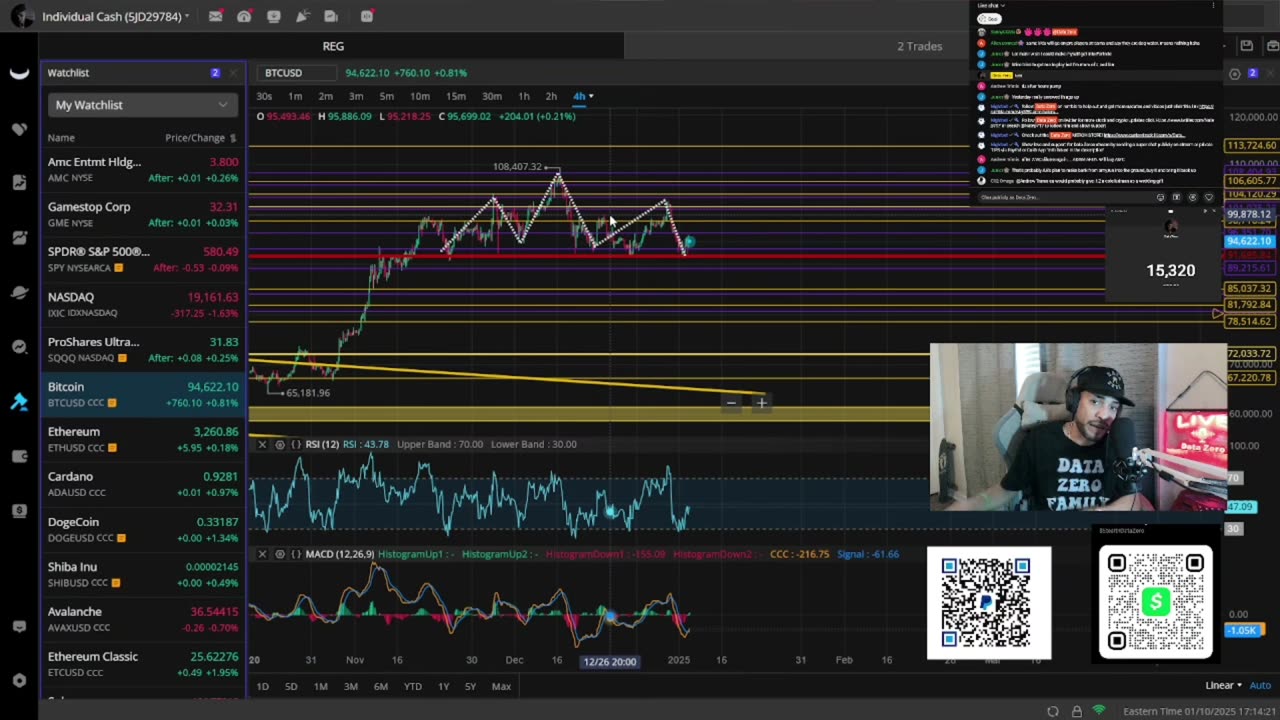
Task: Click the RSI indicator settings icon
Action: pyautogui.click(x=279, y=444)
